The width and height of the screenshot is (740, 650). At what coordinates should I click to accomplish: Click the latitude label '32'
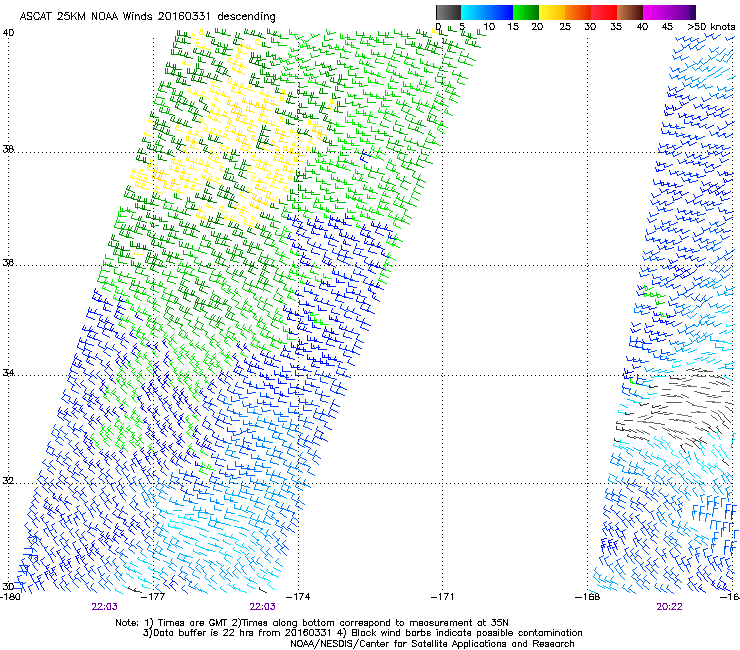[8, 481]
